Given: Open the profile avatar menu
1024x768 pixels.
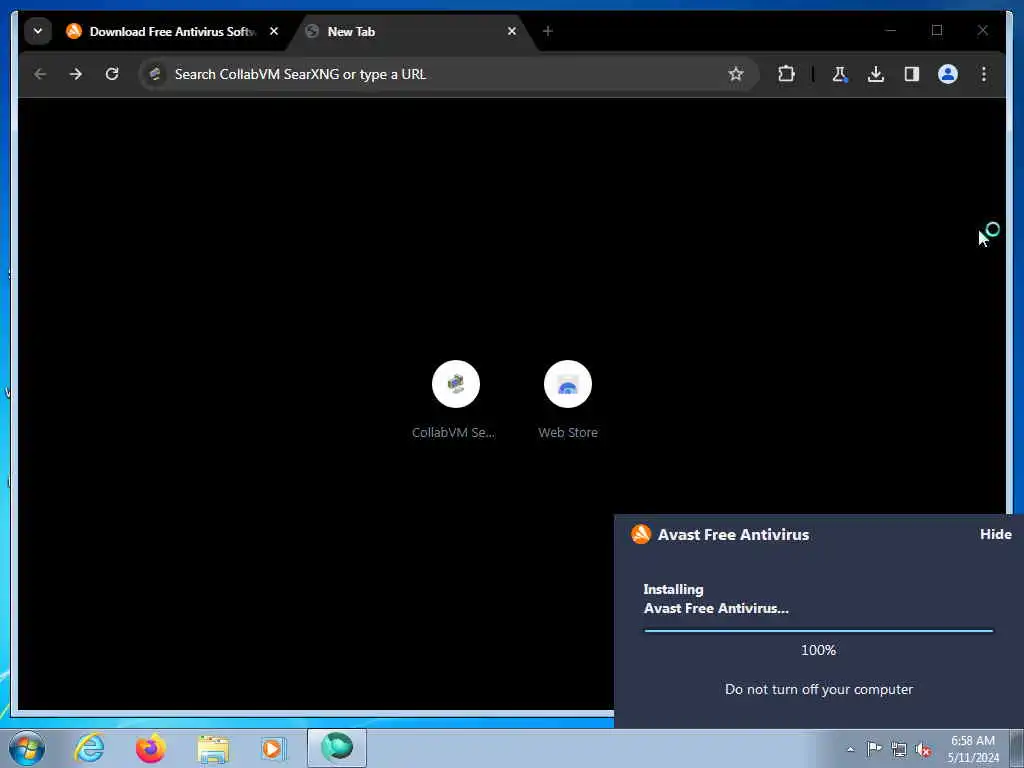Looking at the screenshot, I should point(948,74).
